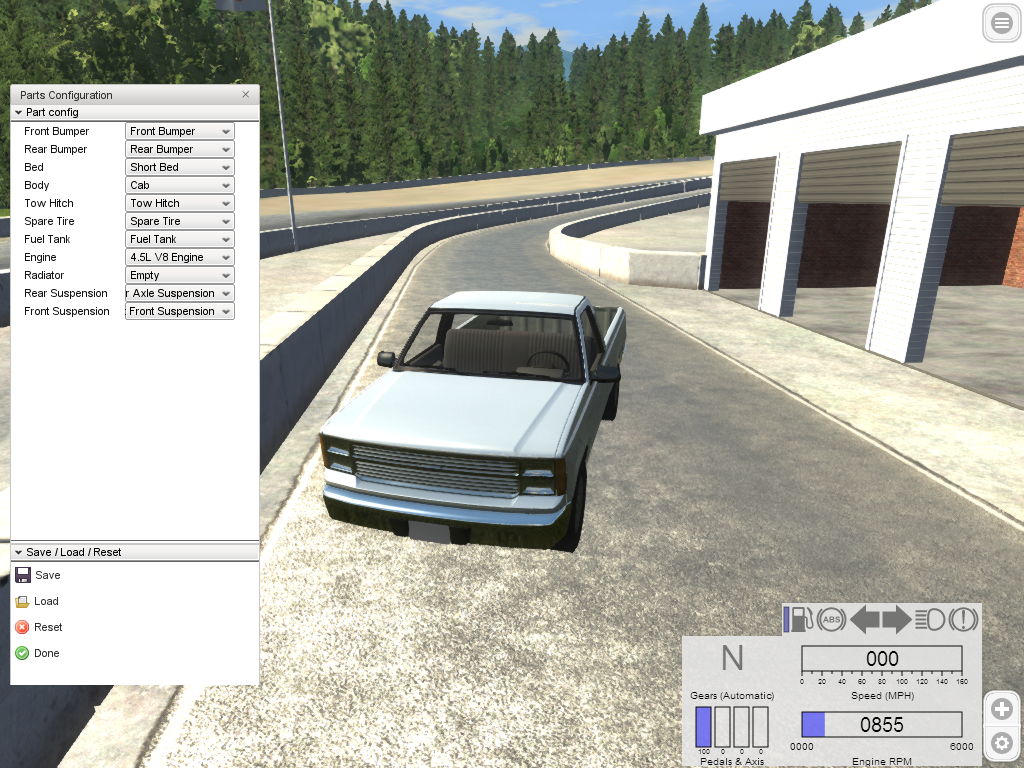Open the Front Suspension dropdown
Image resolution: width=1024 pixels, height=768 pixels.
pos(180,312)
